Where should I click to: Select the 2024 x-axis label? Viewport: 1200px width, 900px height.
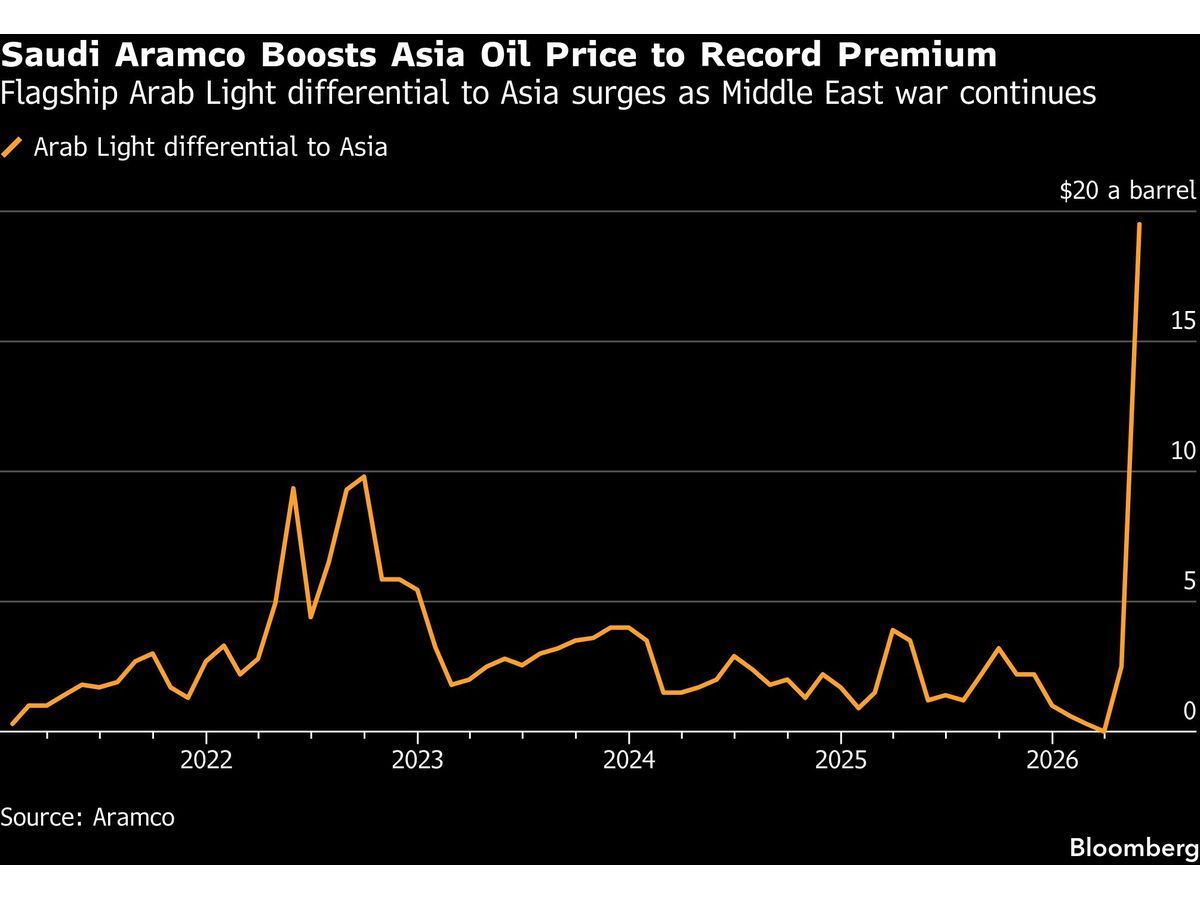tap(628, 761)
